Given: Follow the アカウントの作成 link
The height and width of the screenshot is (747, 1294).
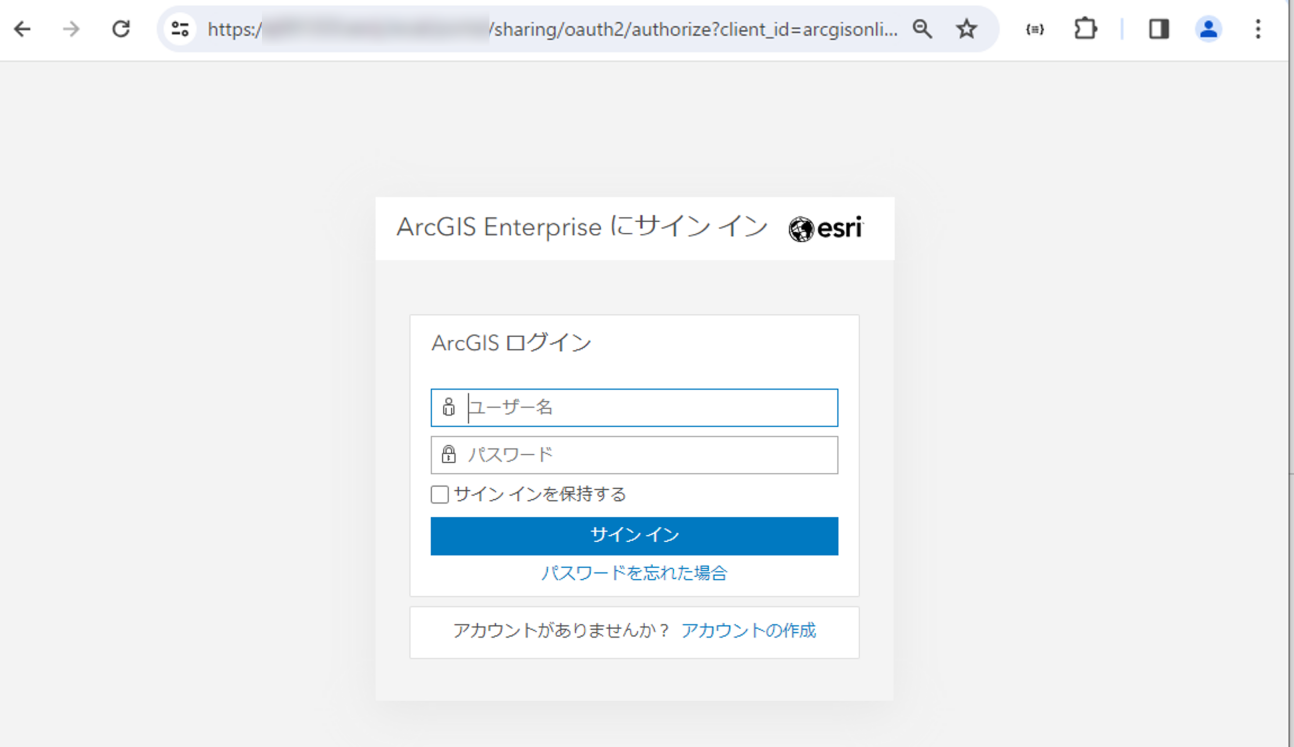Looking at the screenshot, I should 748,631.
